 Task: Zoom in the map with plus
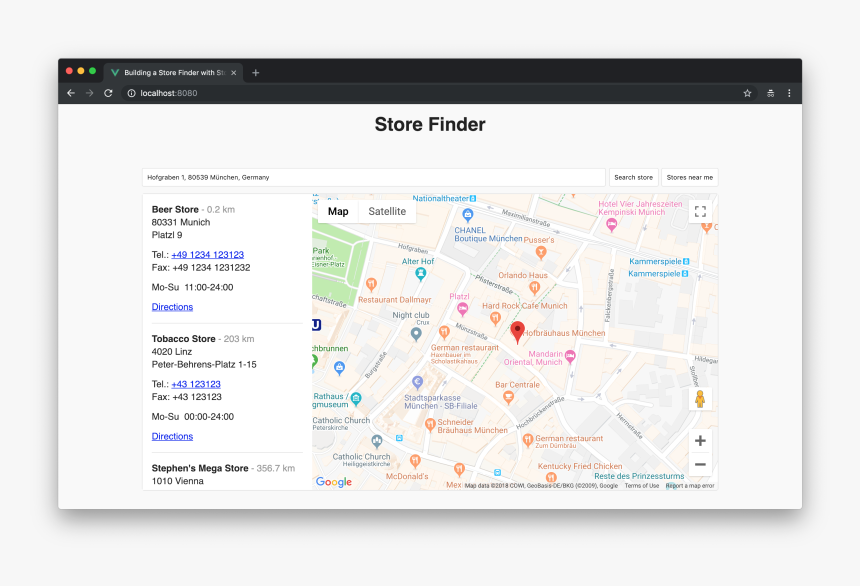[700, 441]
